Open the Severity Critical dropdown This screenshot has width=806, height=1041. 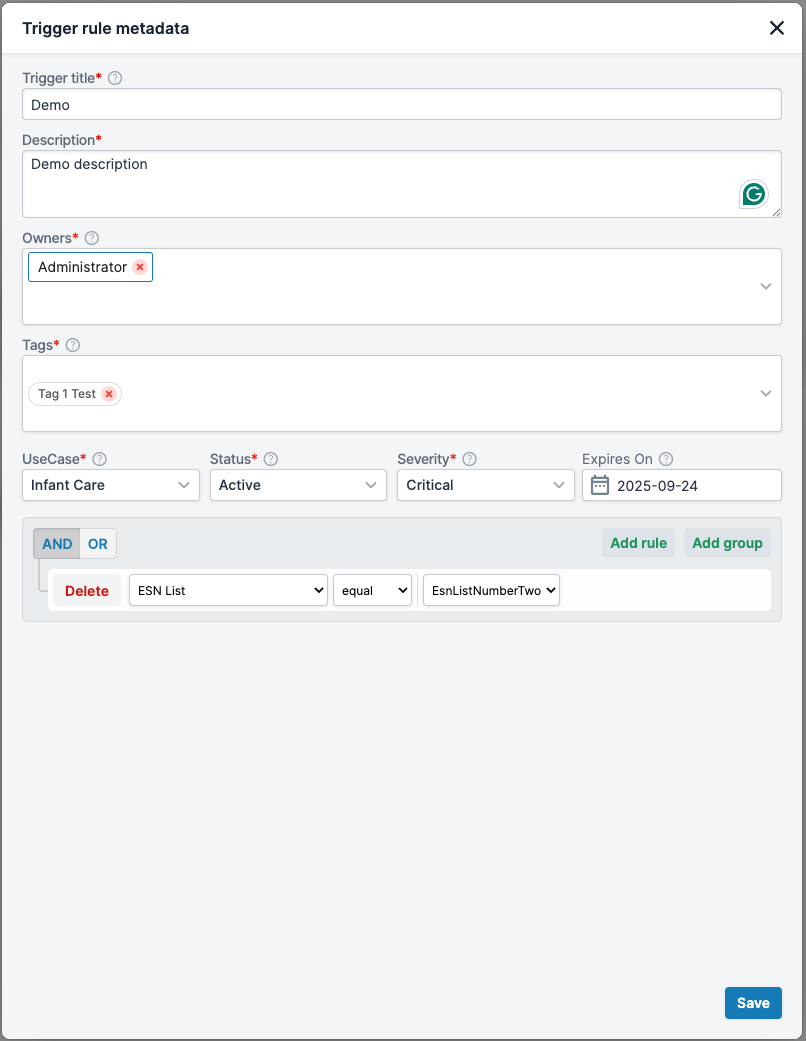[x=485, y=485]
